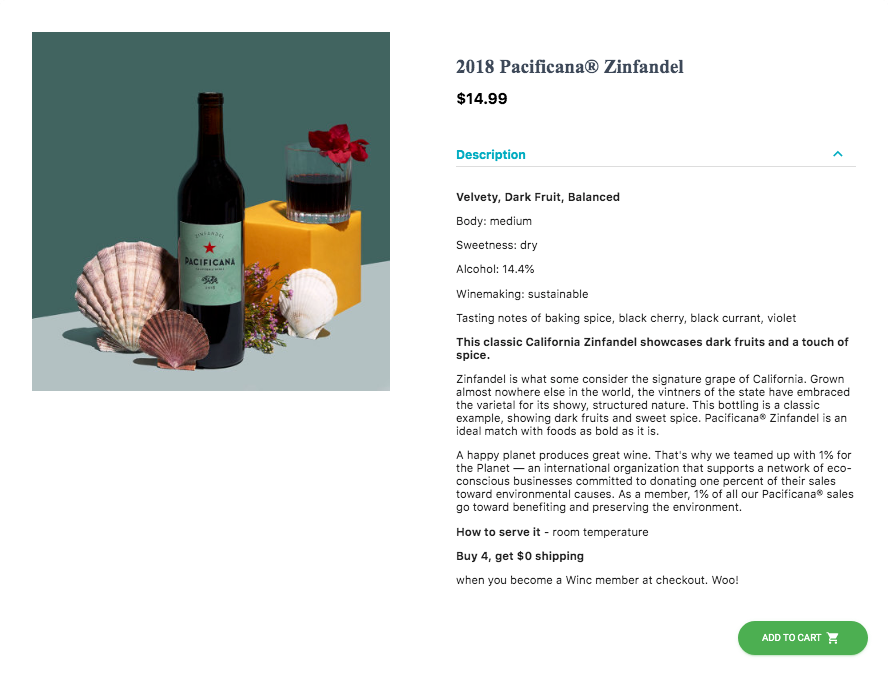The width and height of the screenshot is (888, 678).
Task: Click the red flower atop the glass
Action: 338,143
